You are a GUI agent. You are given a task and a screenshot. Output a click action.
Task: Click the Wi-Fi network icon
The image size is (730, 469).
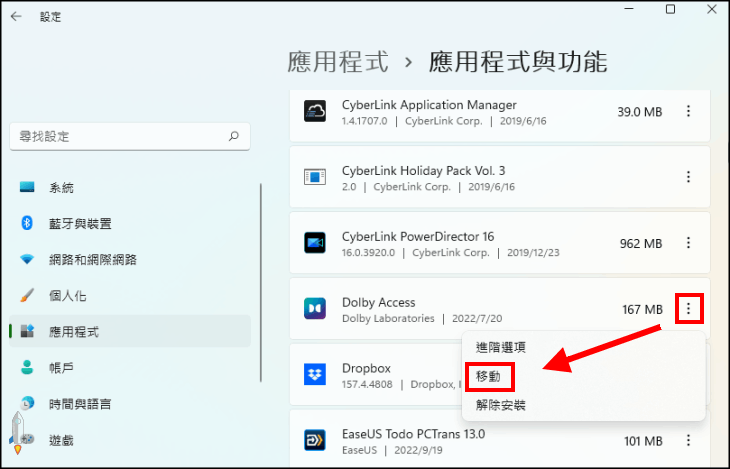(27, 259)
